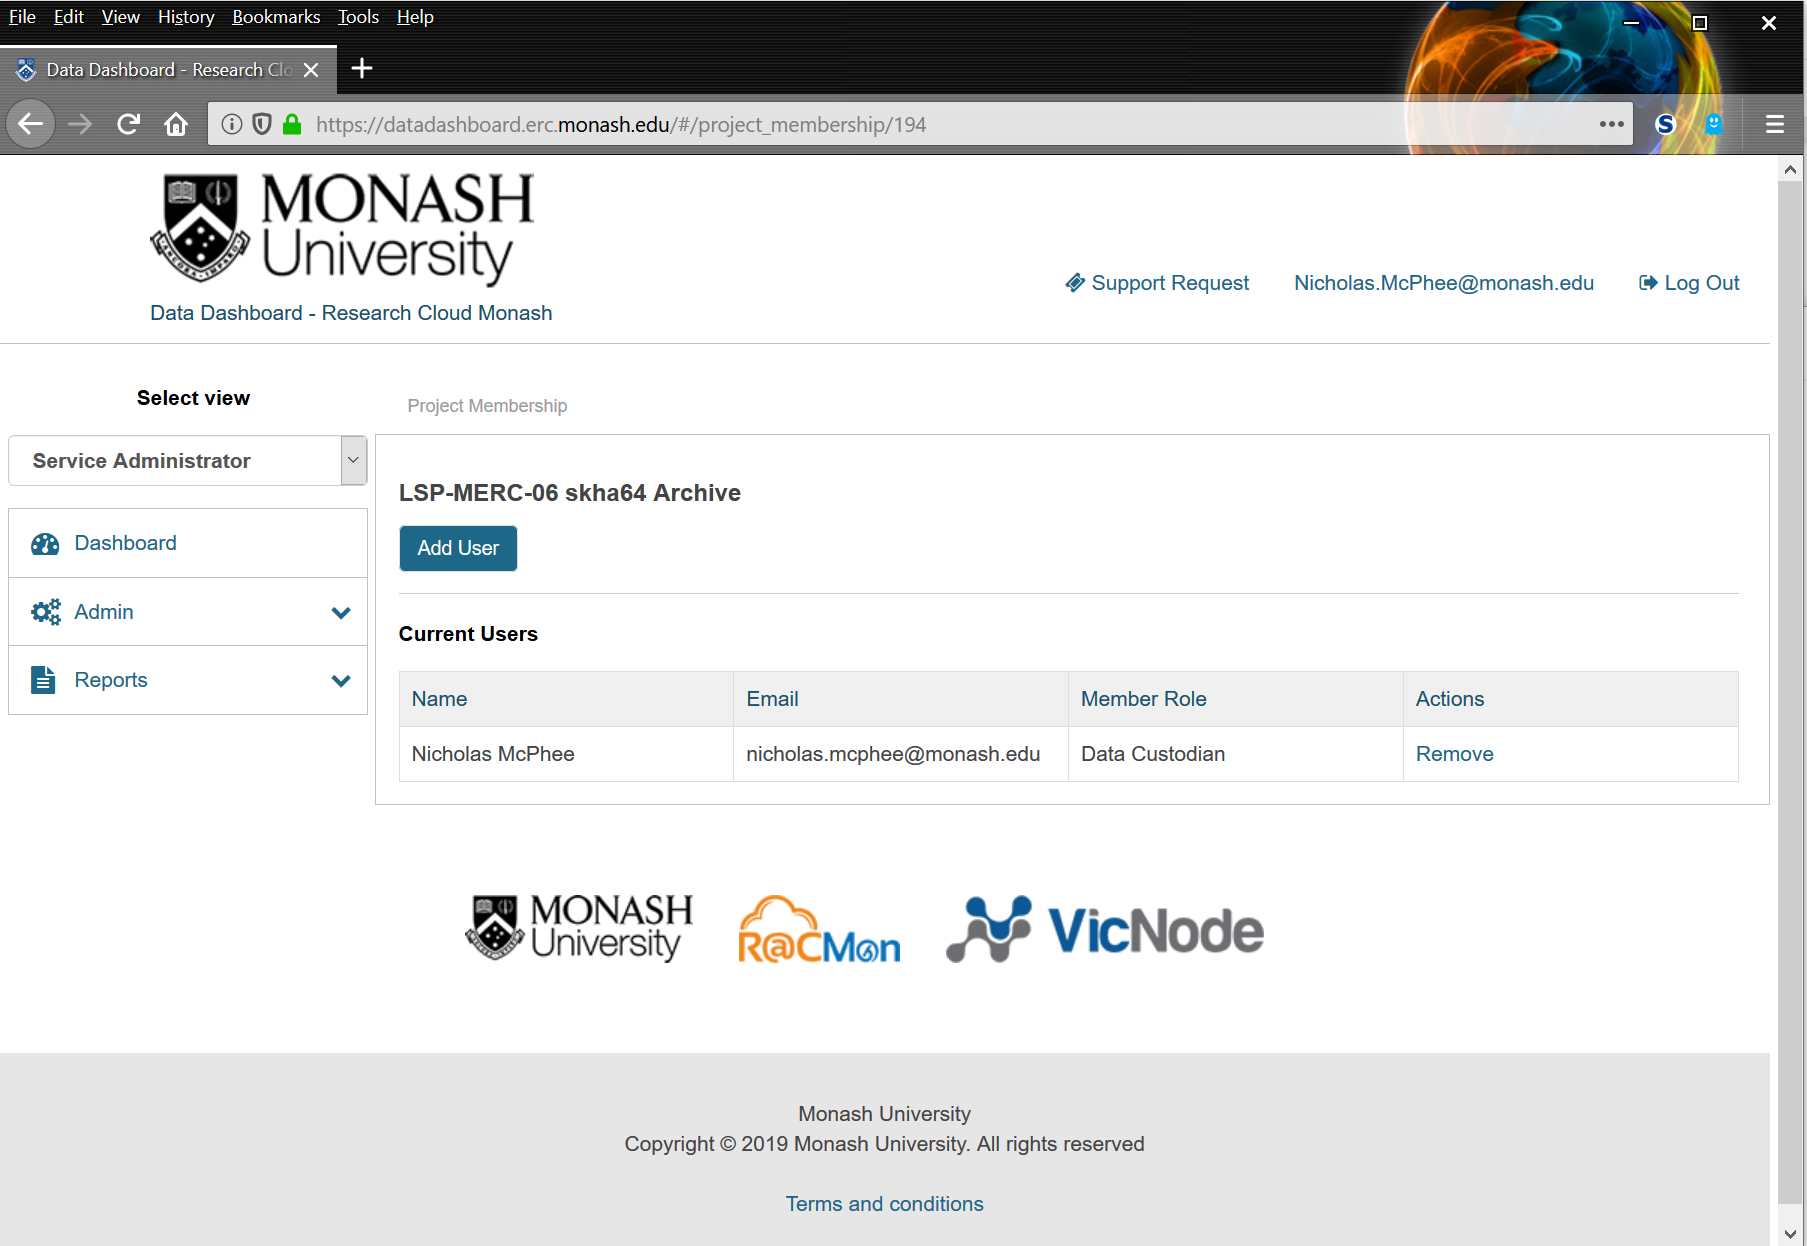
Task: Remove Nicholas McPhee from the project
Action: [1454, 754]
